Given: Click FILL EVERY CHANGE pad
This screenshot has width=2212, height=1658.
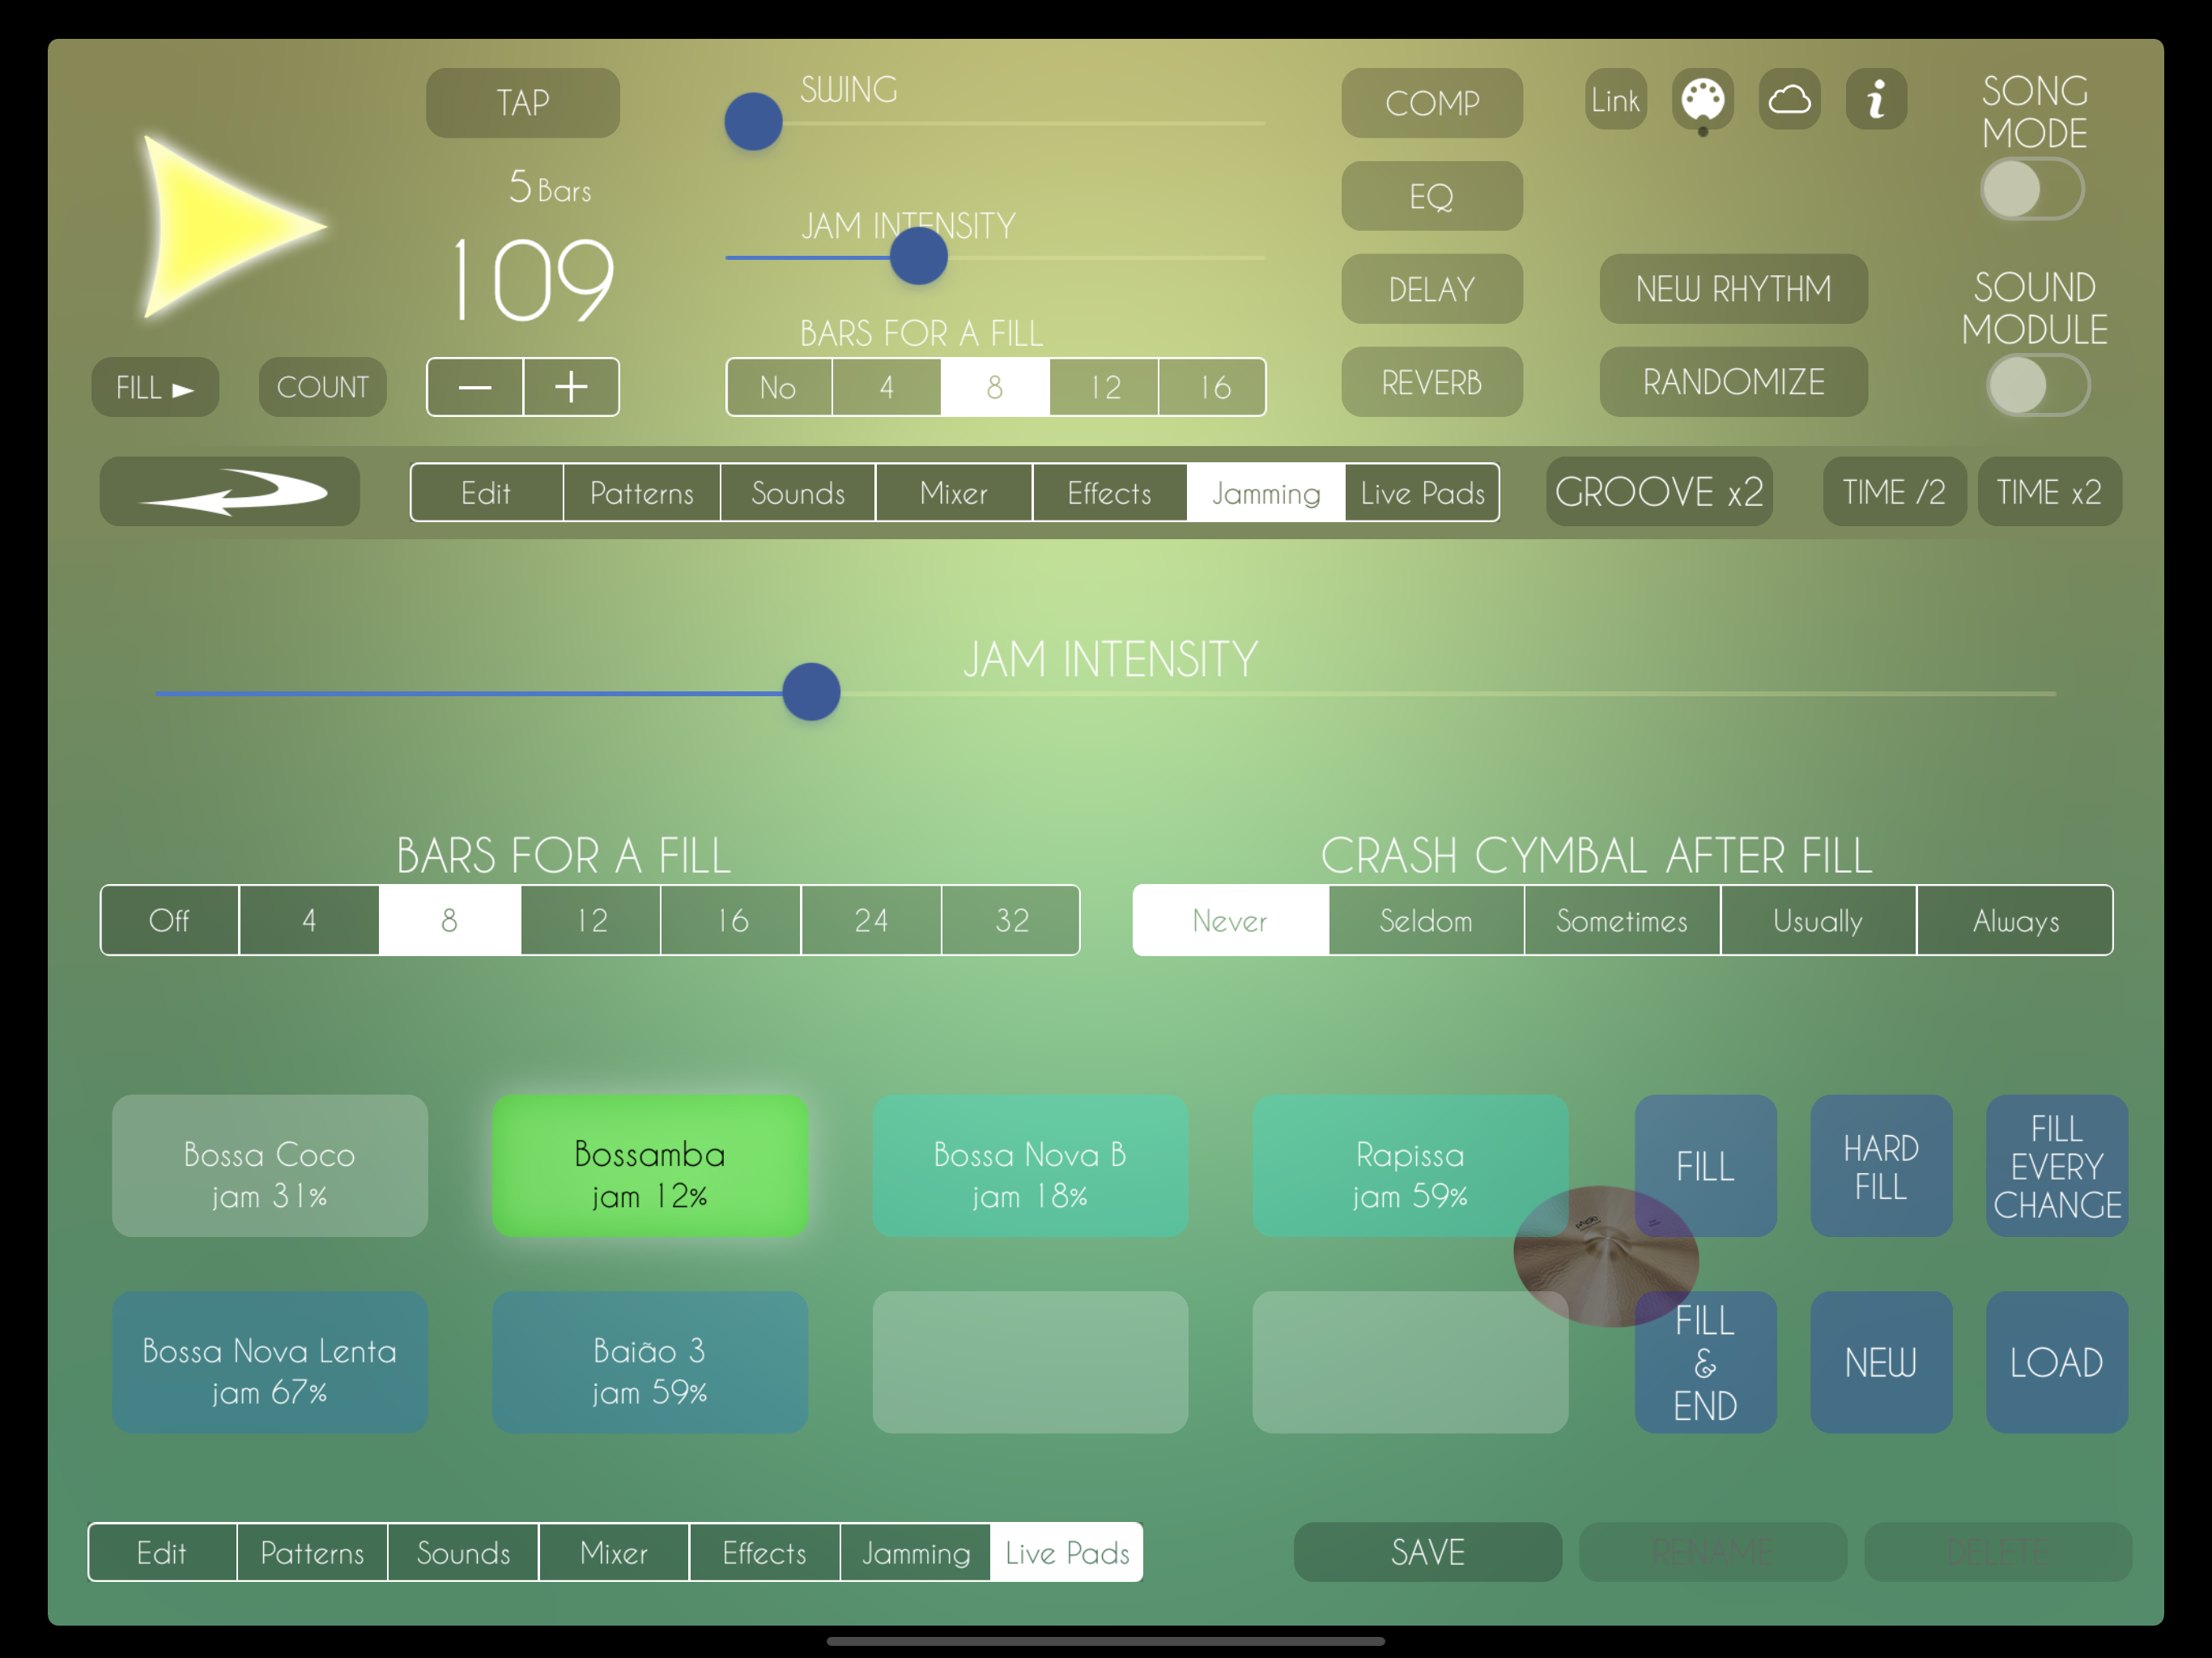Looking at the screenshot, I should click(x=2057, y=1166).
